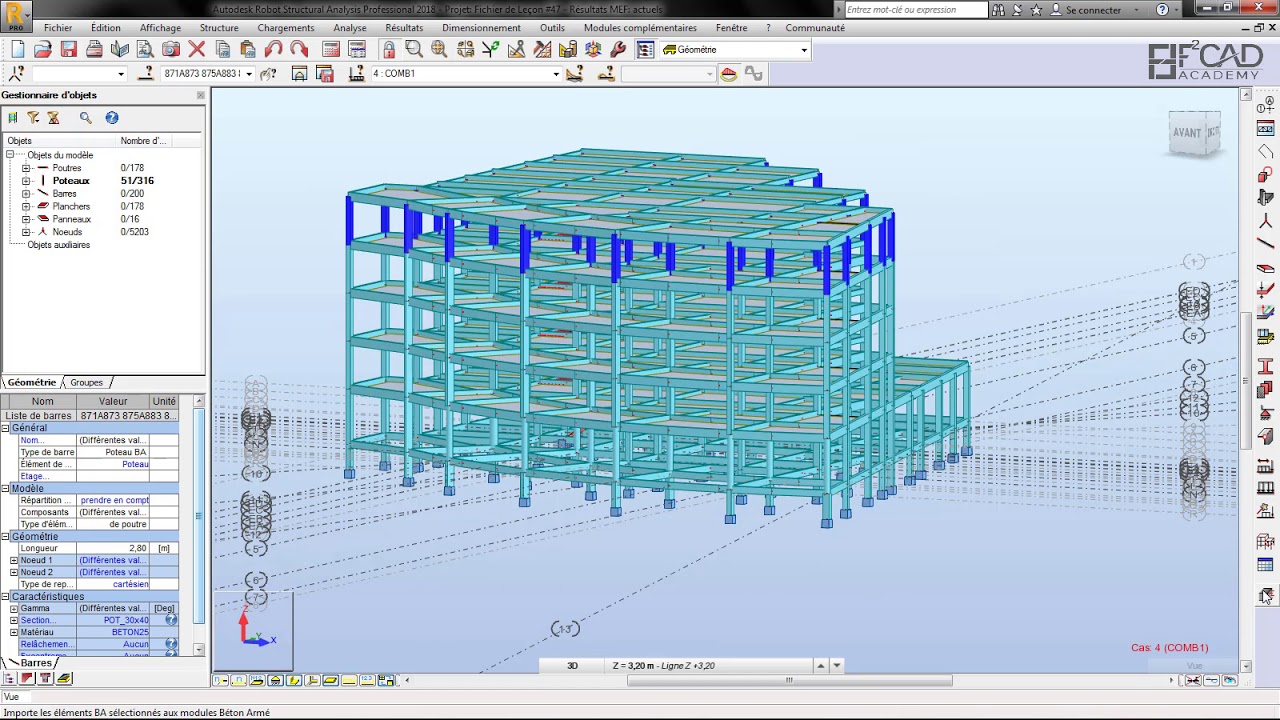The width and height of the screenshot is (1280, 720).
Task: Click the POT_30x40 section value
Action: (125, 621)
